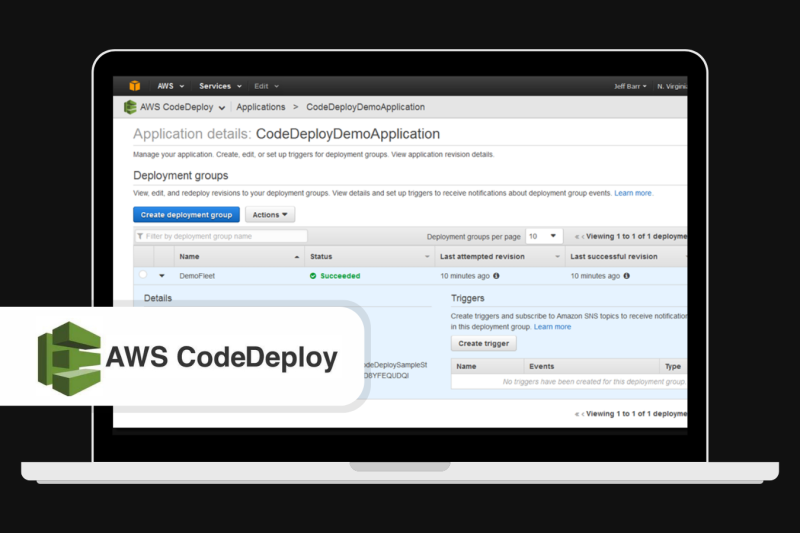Screen dimensions: 800x533
Task: Click the Details section heading
Action: coord(158,298)
